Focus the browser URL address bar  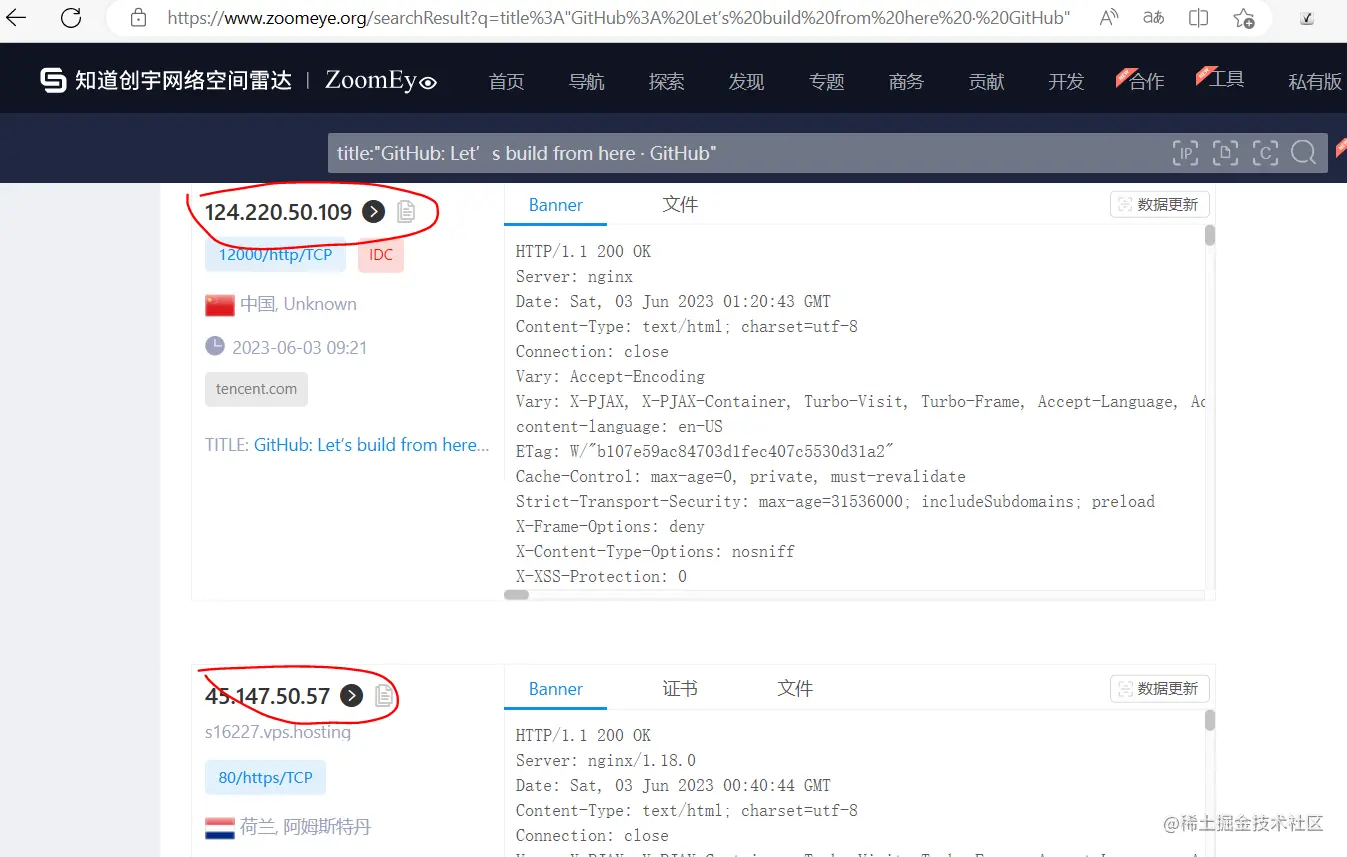[x=618, y=17]
